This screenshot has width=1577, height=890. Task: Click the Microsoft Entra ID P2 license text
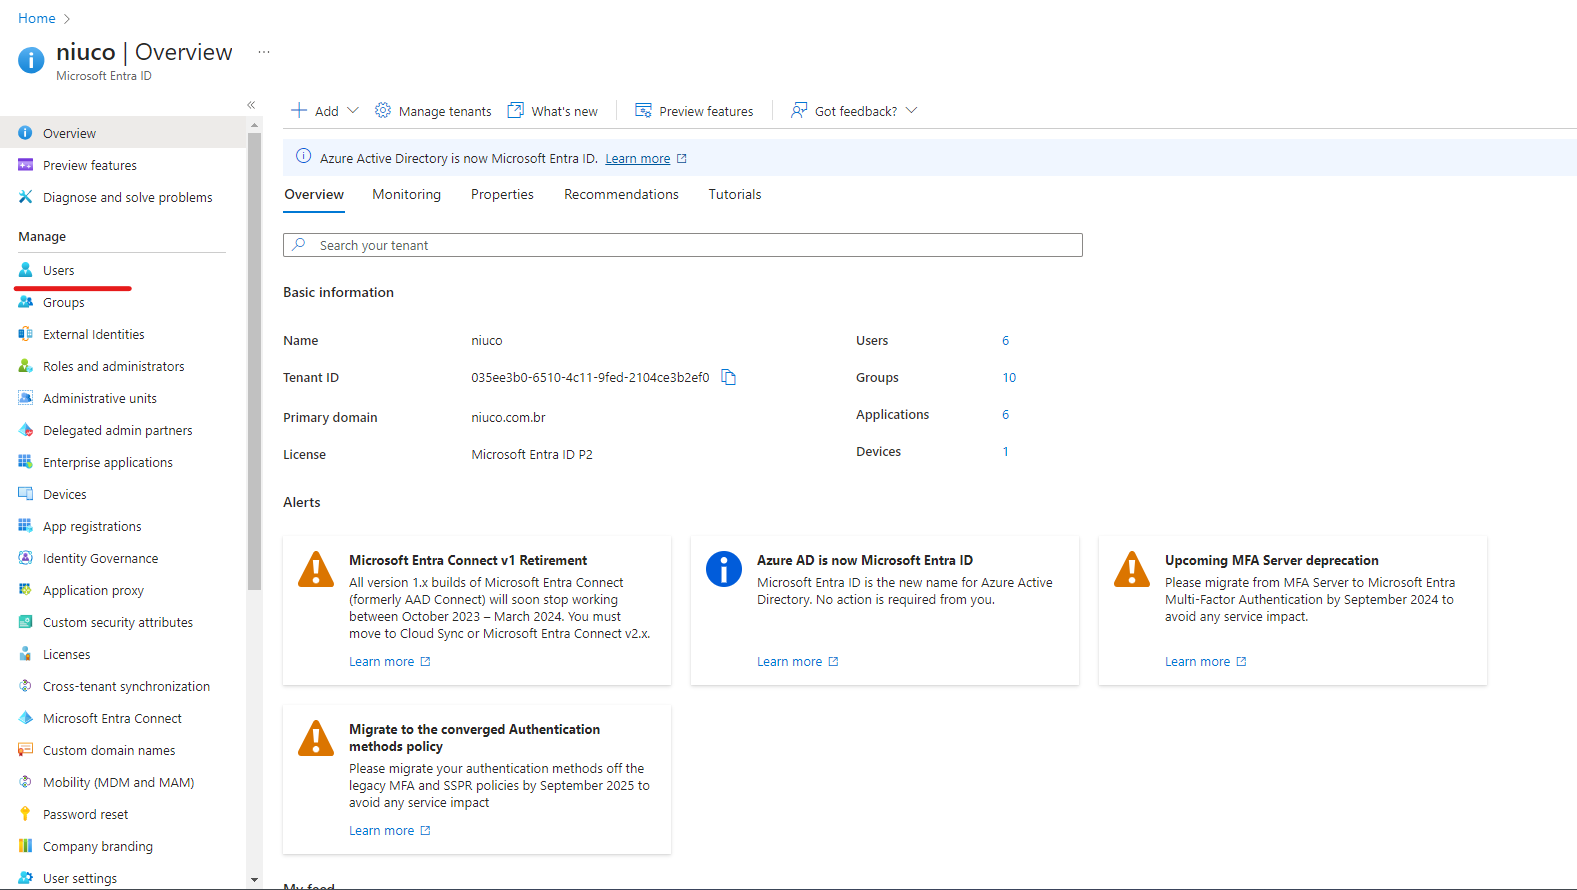pyautogui.click(x=532, y=454)
